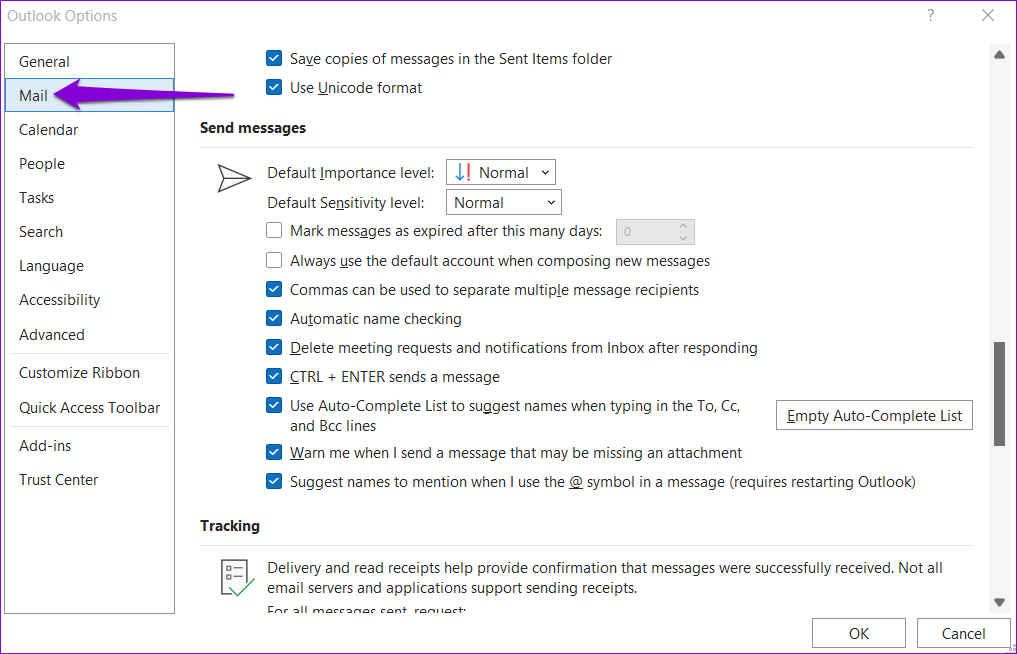
Task: Confirm with the OK button
Action: 859,634
